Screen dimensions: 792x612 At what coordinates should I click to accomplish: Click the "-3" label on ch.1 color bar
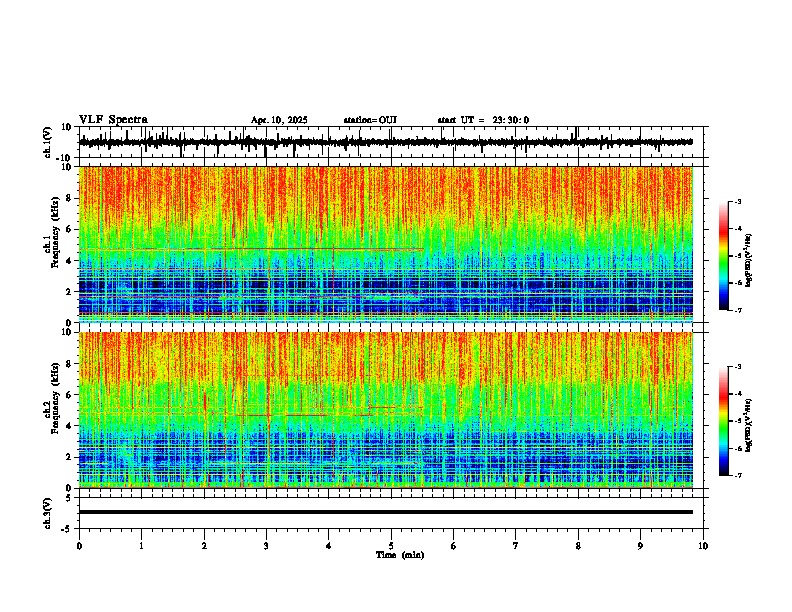737,201
